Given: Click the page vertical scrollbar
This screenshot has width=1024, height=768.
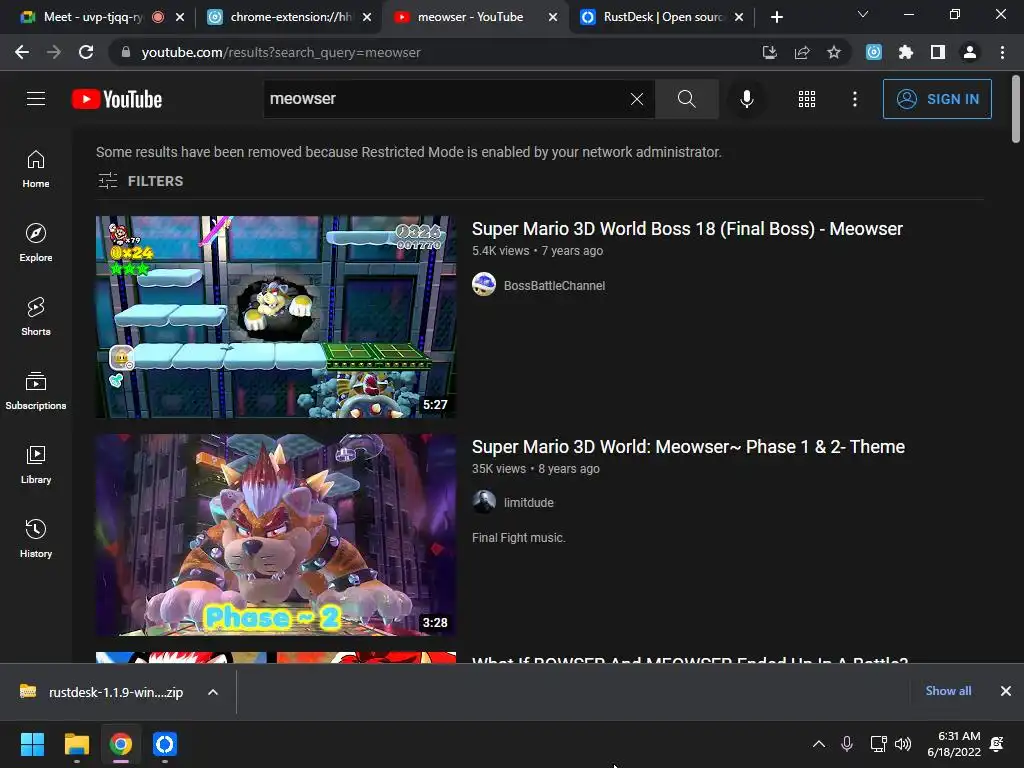Looking at the screenshot, I should coord(1016,109).
